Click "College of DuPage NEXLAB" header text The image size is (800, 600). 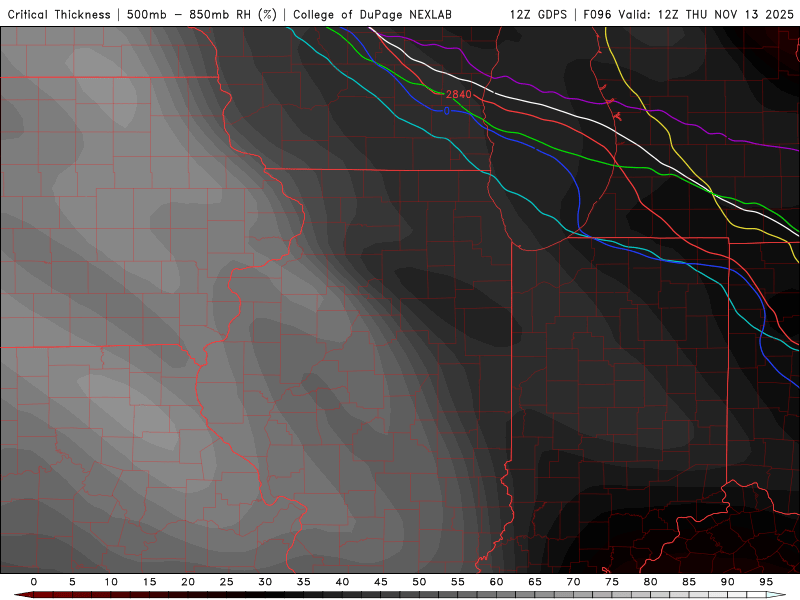[372, 15]
